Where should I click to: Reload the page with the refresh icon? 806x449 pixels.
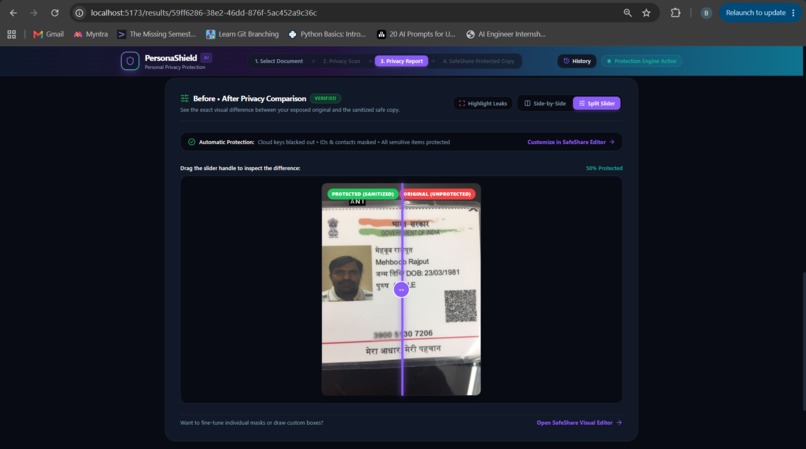(x=54, y=13)
